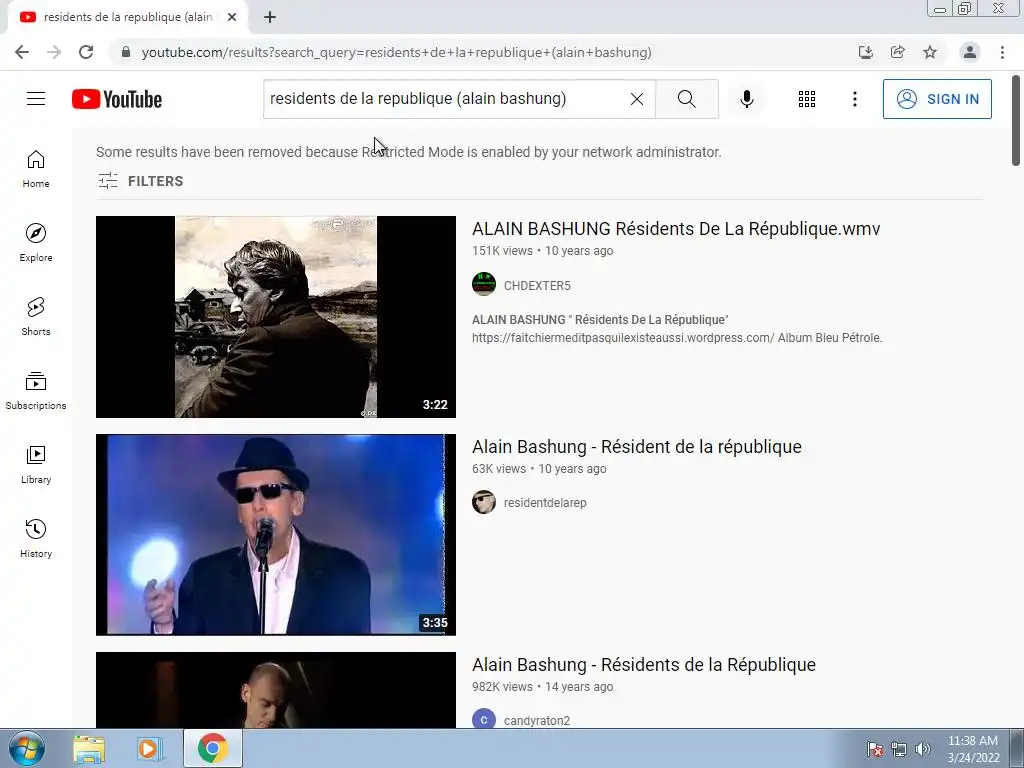
Task: Click the CHDEXTER5 channel avatar
Action: point(484,284)
